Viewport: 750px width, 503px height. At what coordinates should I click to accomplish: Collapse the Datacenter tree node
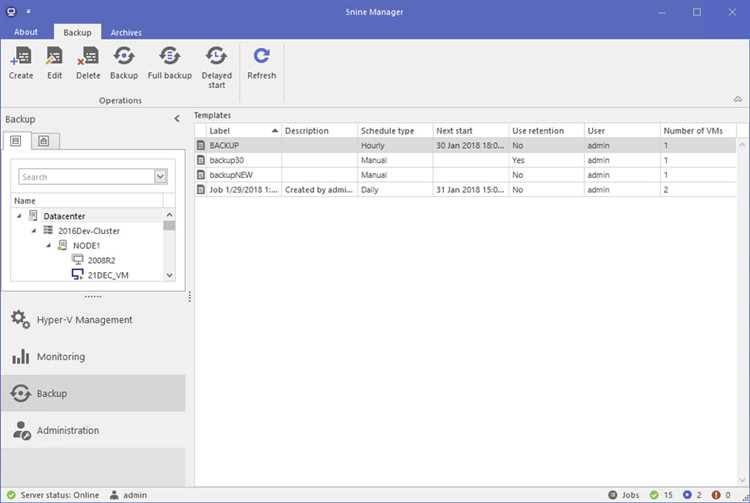19,216
